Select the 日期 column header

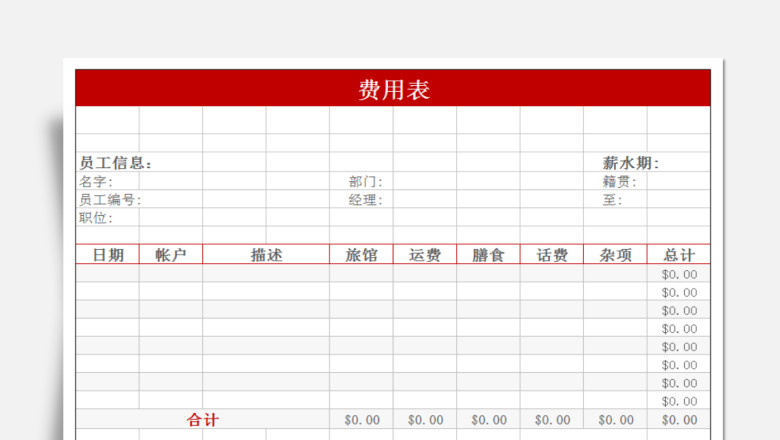(107, 254)
